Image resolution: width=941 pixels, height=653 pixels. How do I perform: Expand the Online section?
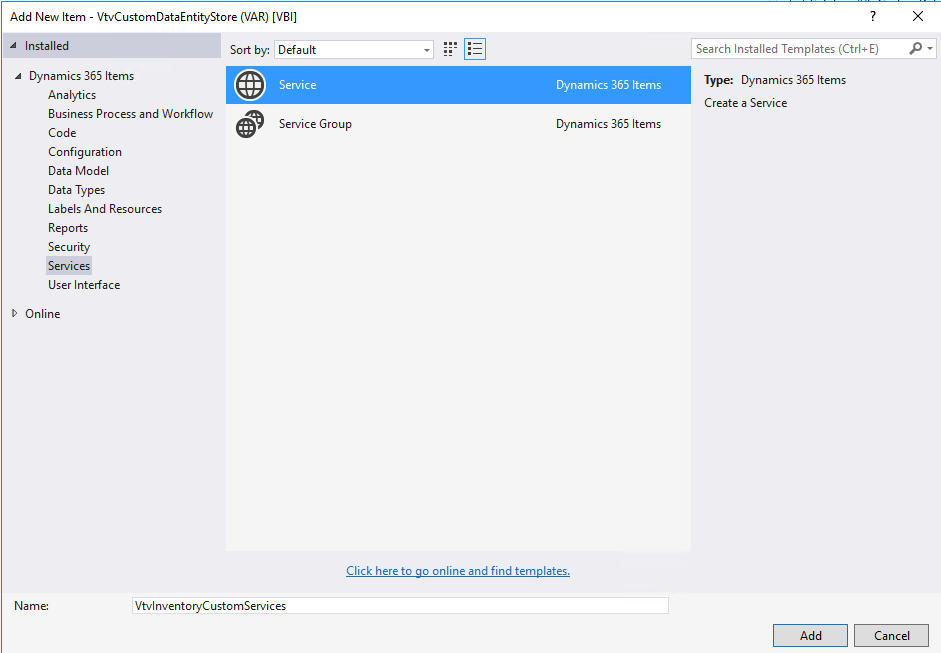point(14,313)
